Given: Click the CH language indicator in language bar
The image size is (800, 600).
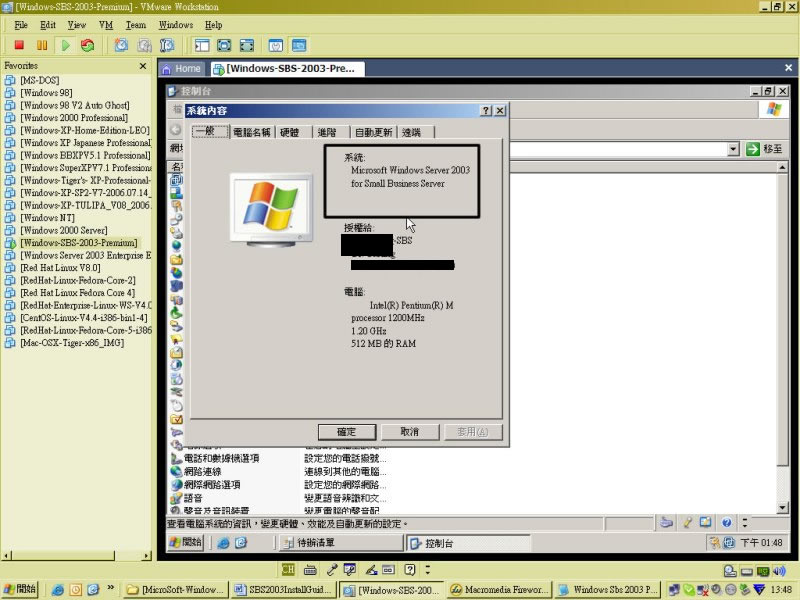Looking at the screenshot, I should tap(288, 569).
